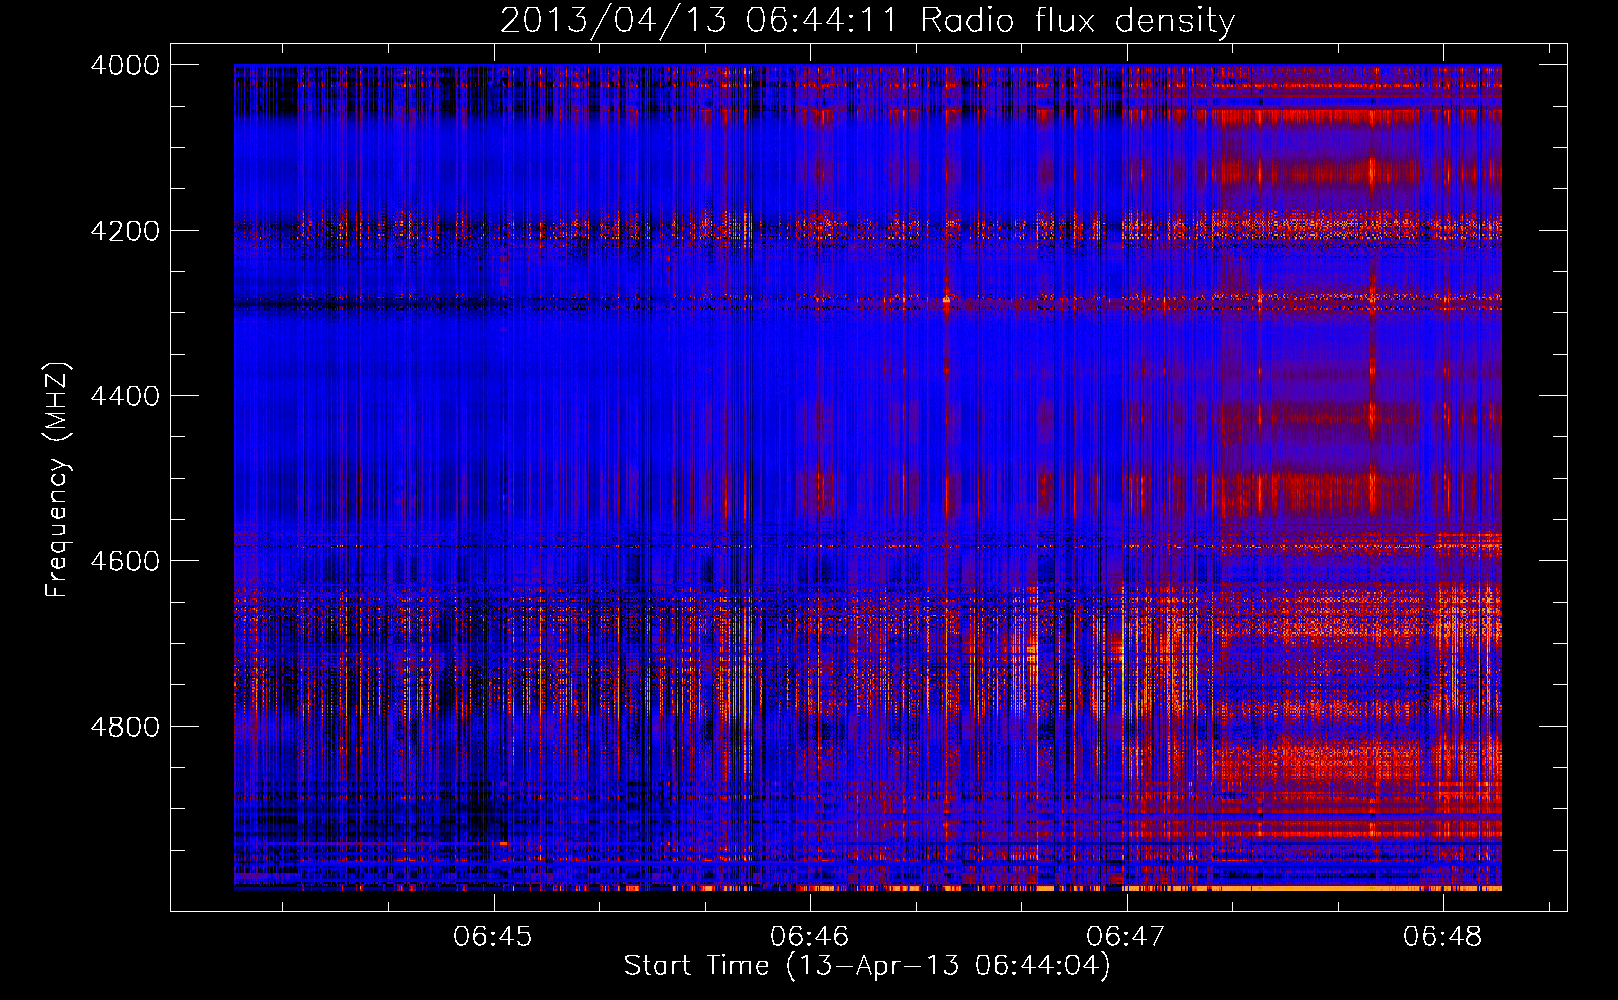Click the plot title '2013/04/13 06:44:11 Radio flux density'
The width and height of the screenshot is (1618, 1000).
[x=867, y=21]
